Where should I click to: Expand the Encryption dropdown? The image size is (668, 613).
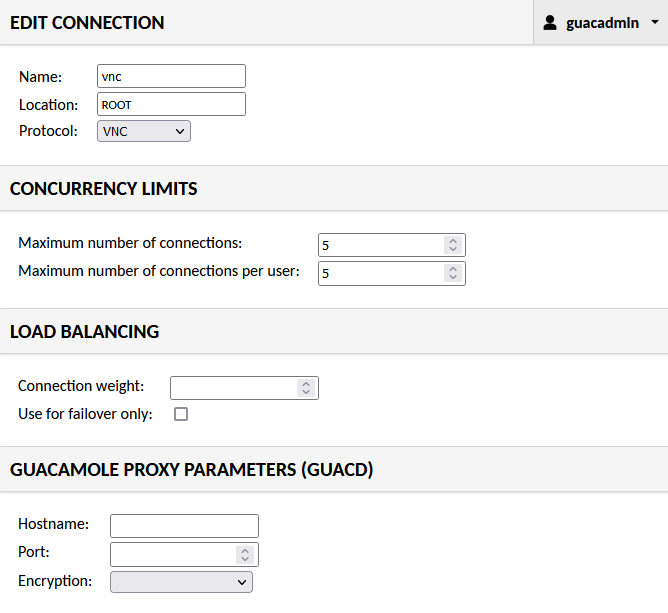(181, 582)
